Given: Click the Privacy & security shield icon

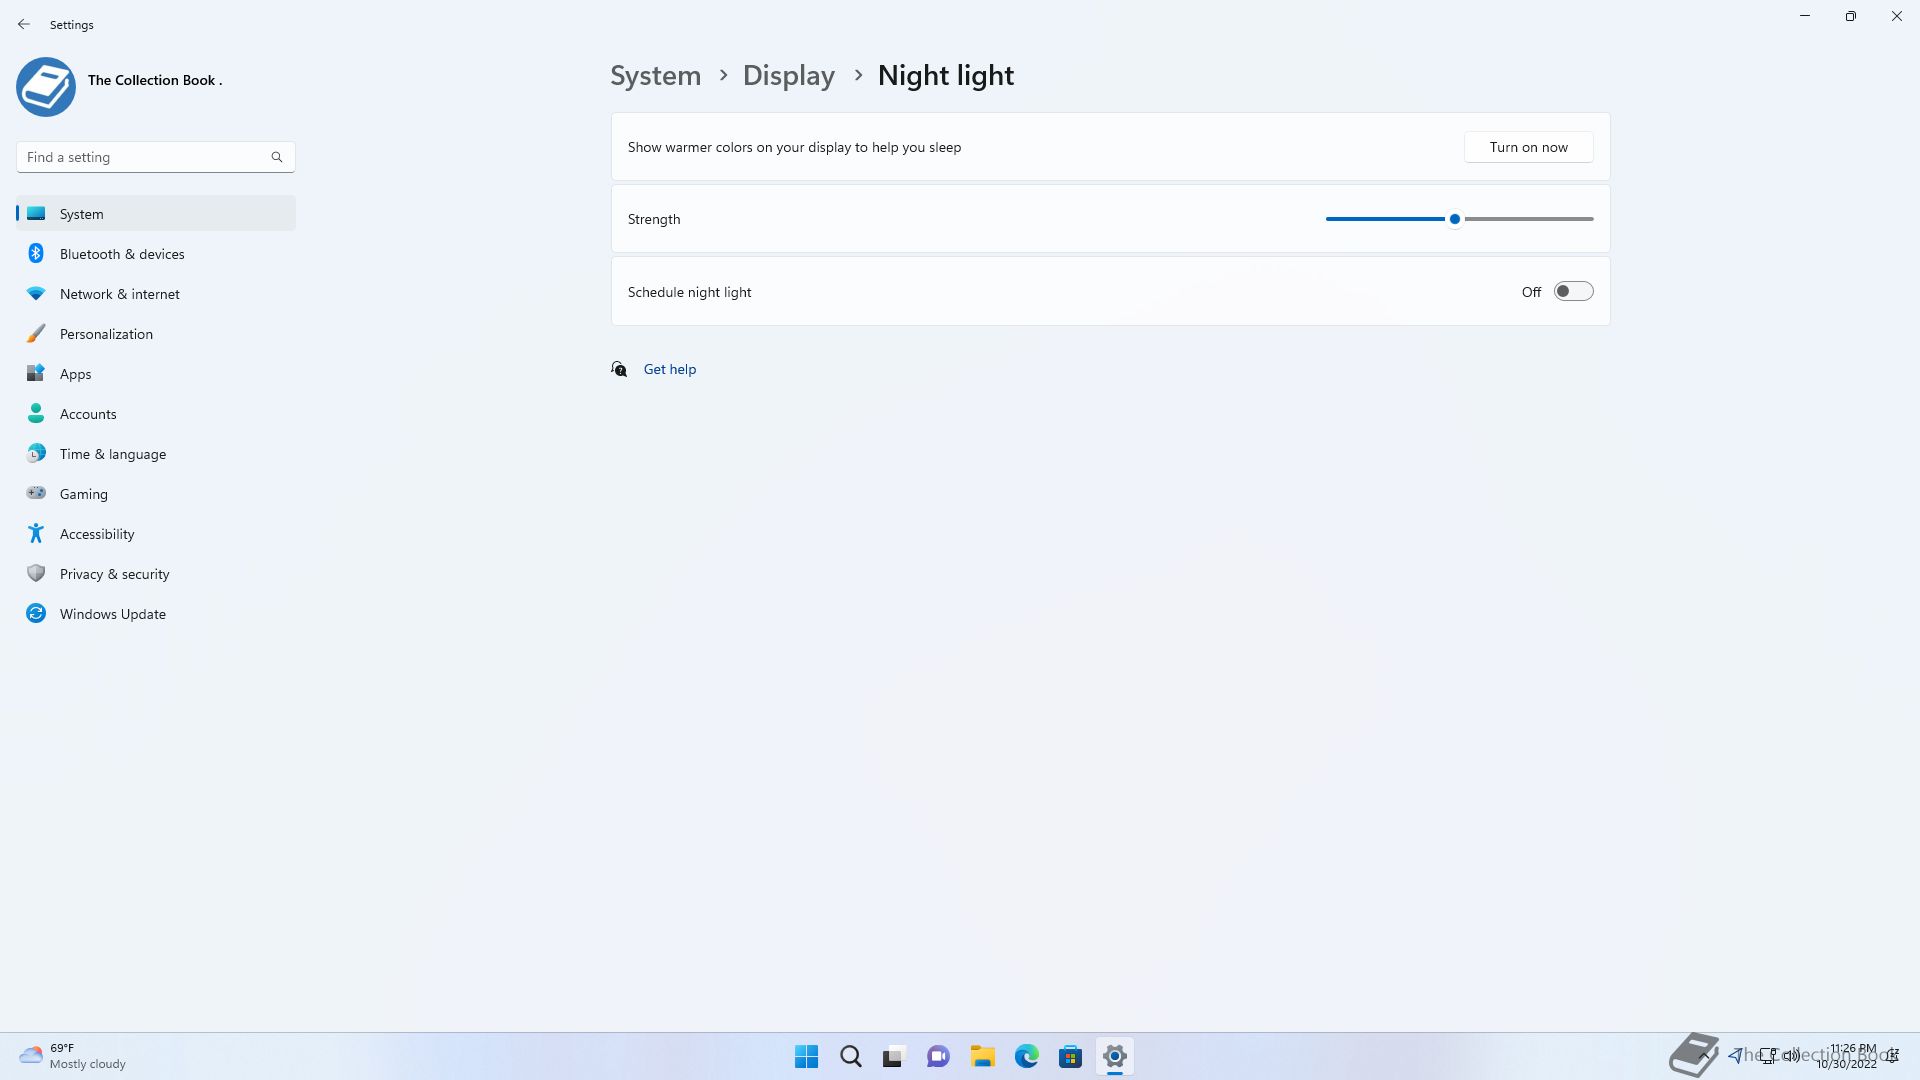Looking at the screenshot, I should [x=36, y=573].
